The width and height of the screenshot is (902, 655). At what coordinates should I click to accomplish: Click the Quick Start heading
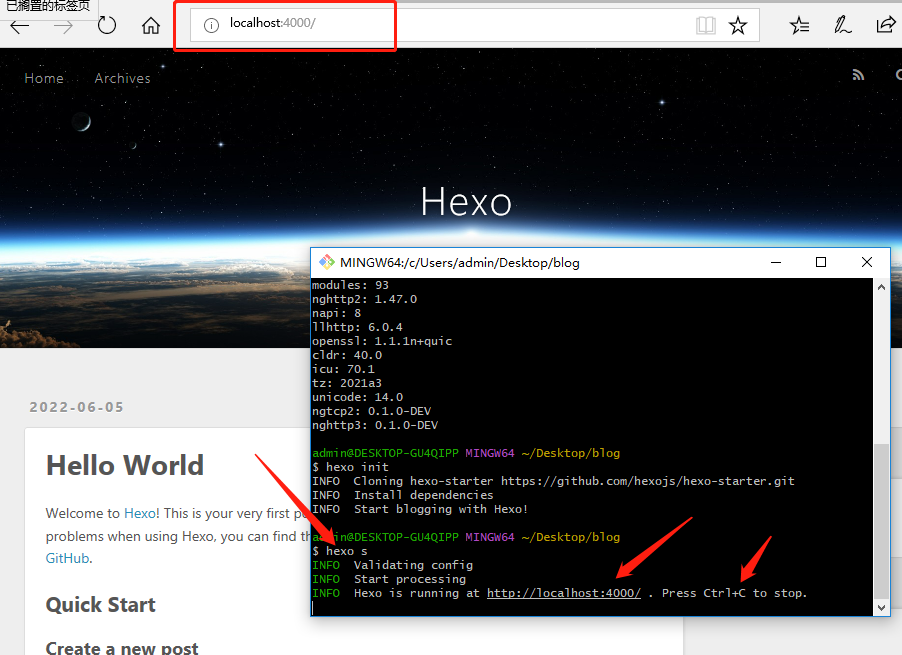(x=101, y=605)
